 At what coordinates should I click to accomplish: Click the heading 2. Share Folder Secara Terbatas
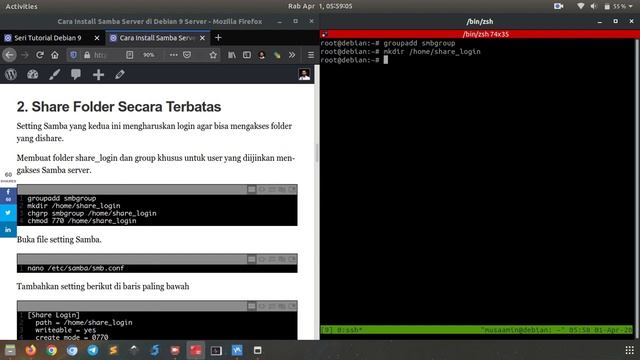(119, 107)
